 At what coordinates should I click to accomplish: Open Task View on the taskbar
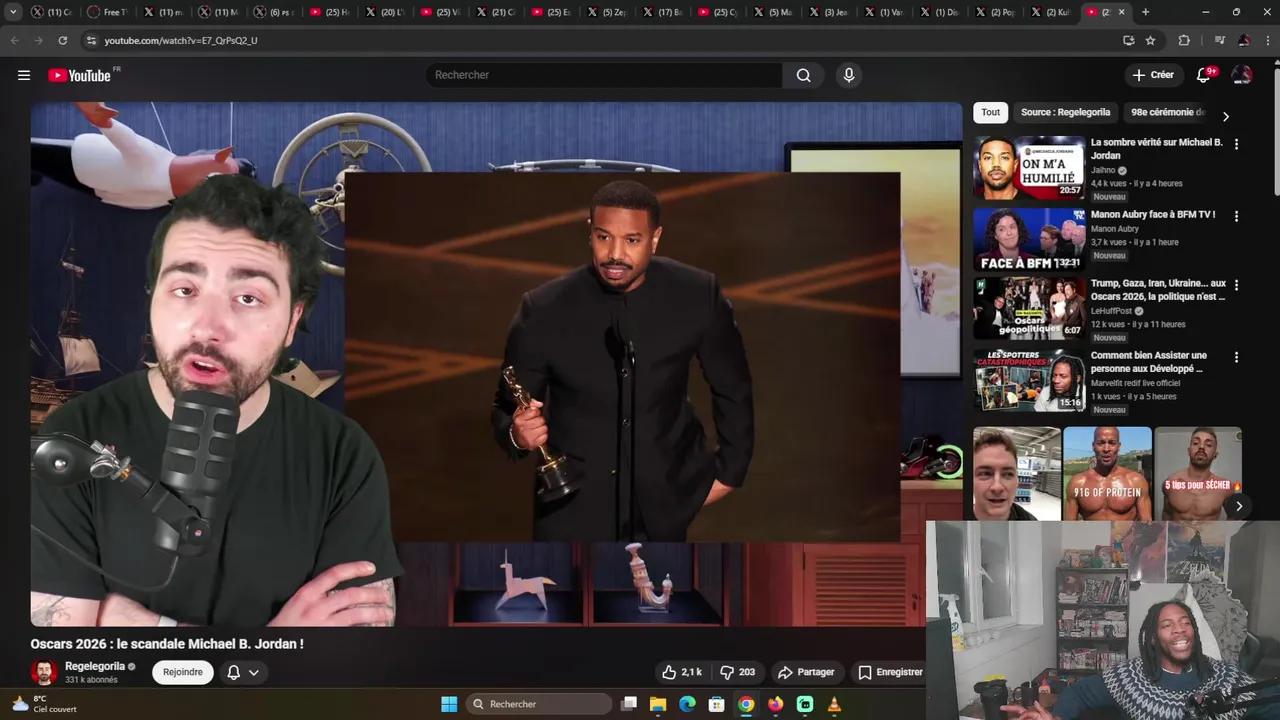[x=629, y=704]
